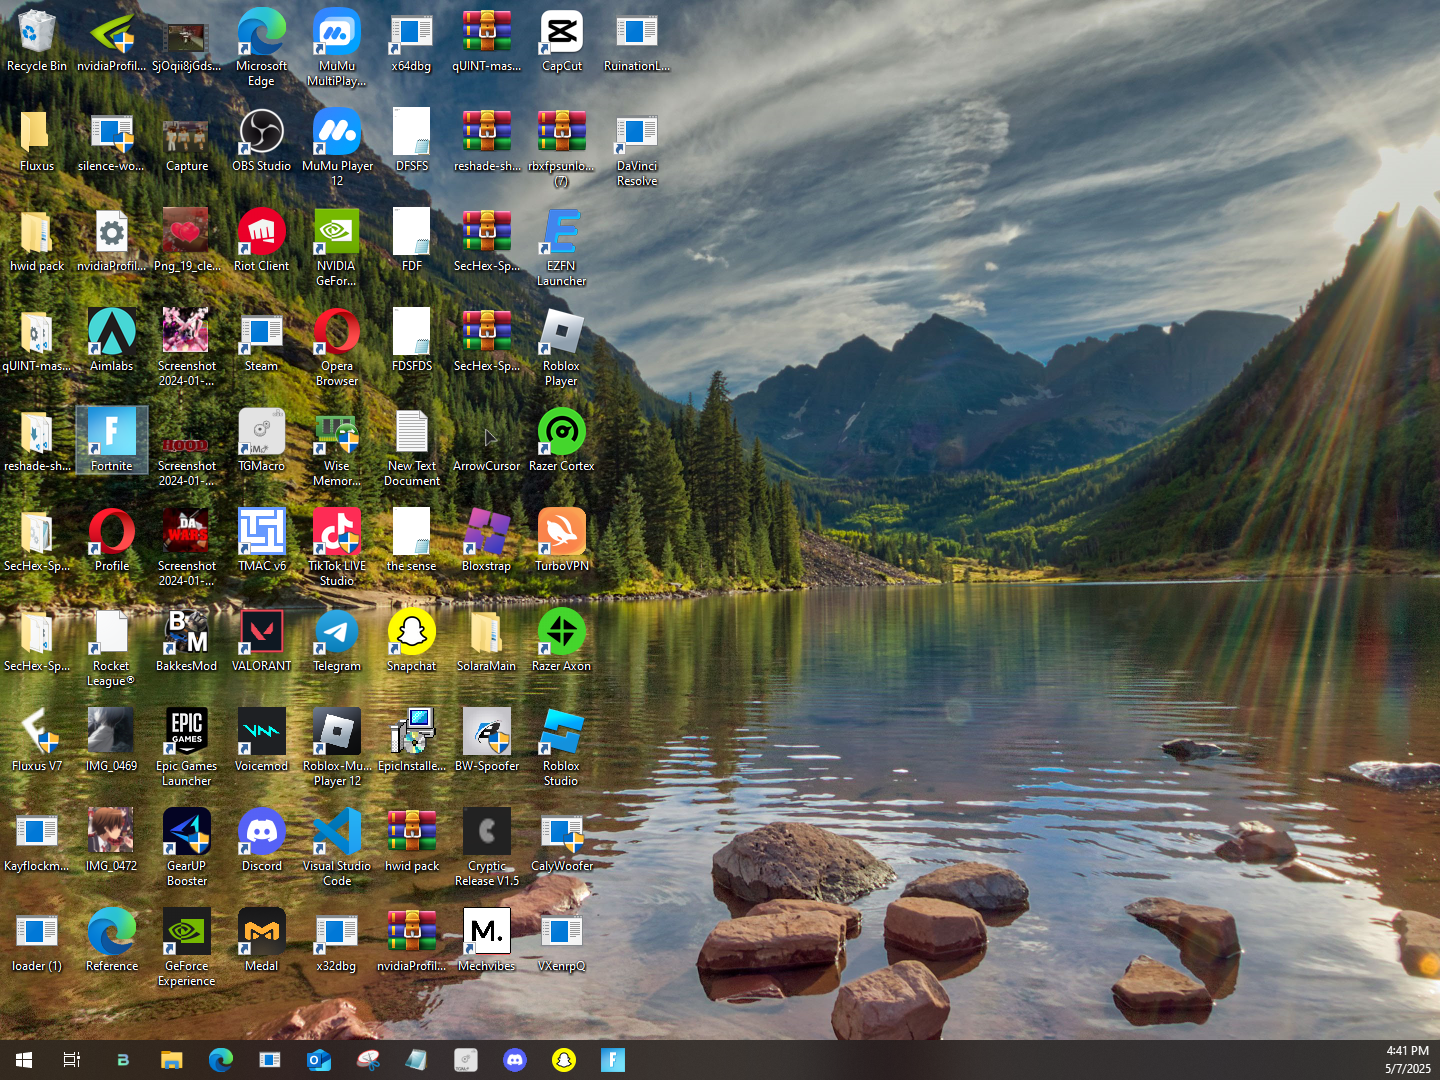
Task: Select the Cryptic Release V1.5 icon
Action: click(x=487, y=848)
